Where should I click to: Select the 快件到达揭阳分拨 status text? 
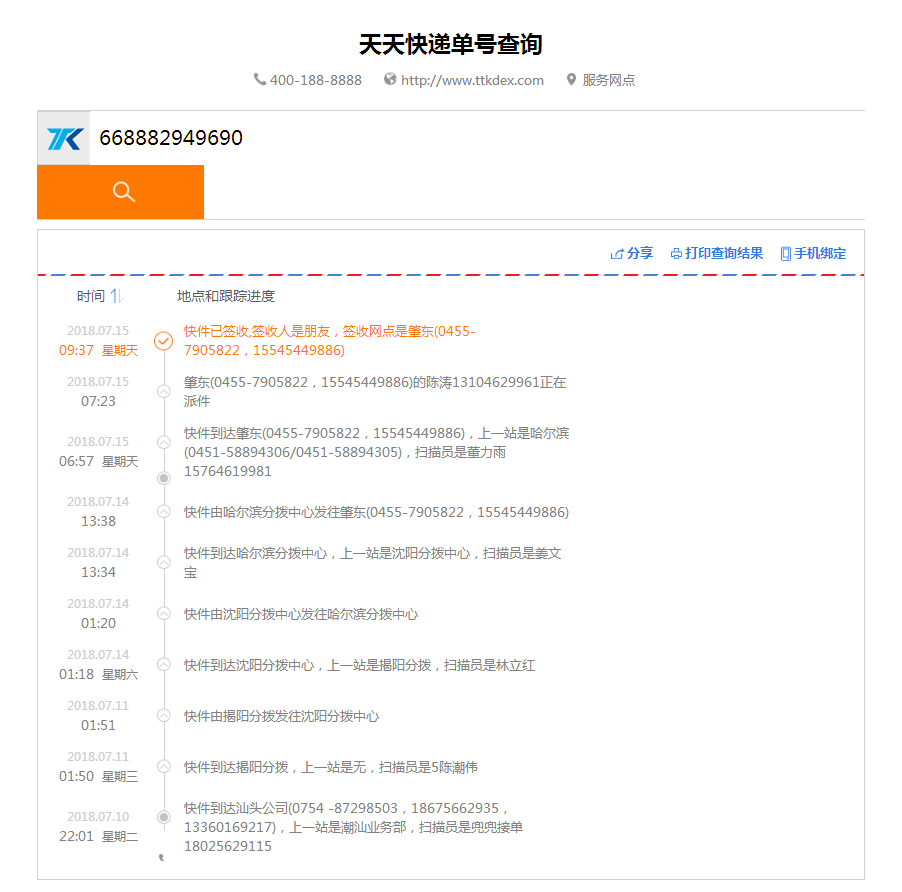331,767
